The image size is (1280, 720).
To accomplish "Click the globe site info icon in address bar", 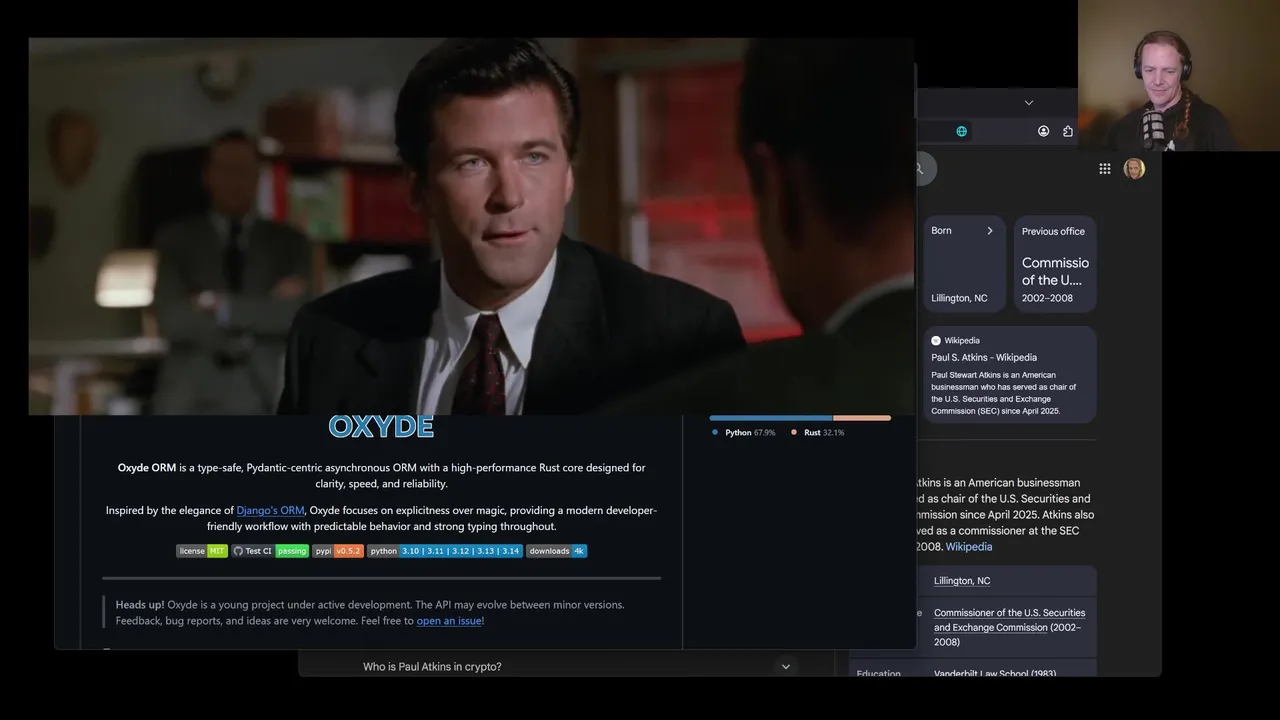I will (962, 131).
